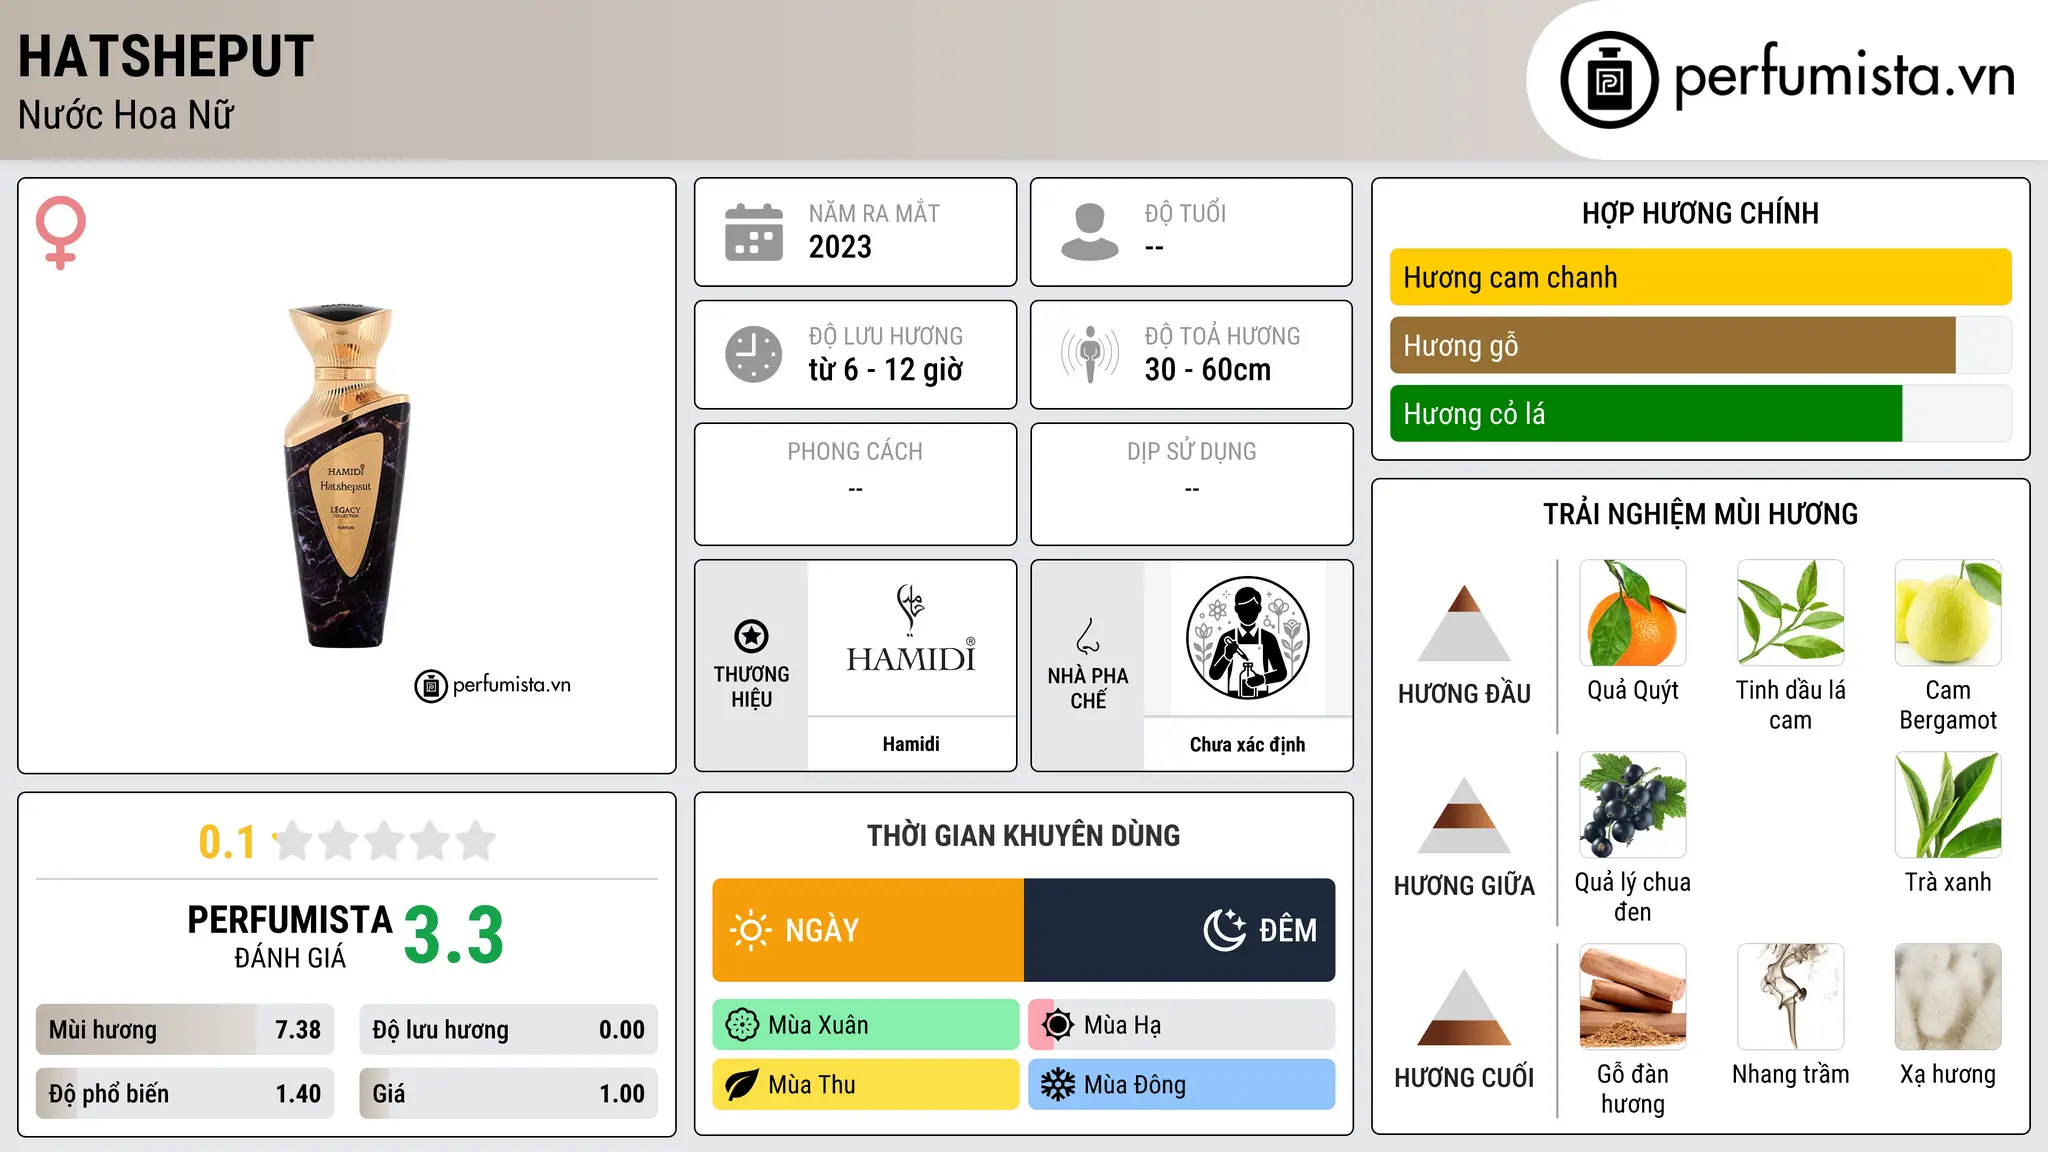Screen dimensions: 2048x1152
Task: Click the Giá 1.00 score bar
Action: point(508,1093)
